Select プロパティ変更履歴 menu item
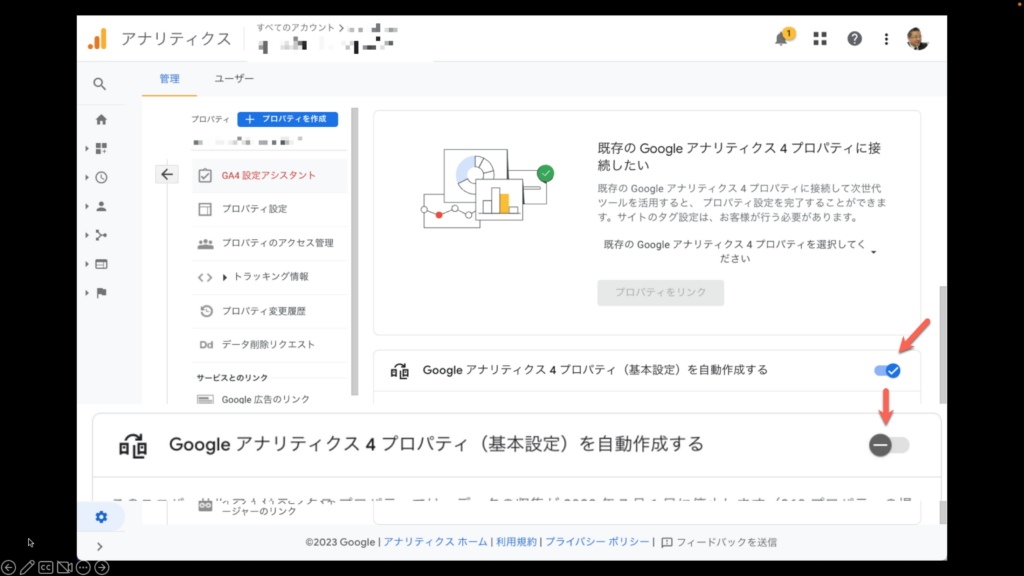This screenshot has height=576, width=1024. coord(269,311)
